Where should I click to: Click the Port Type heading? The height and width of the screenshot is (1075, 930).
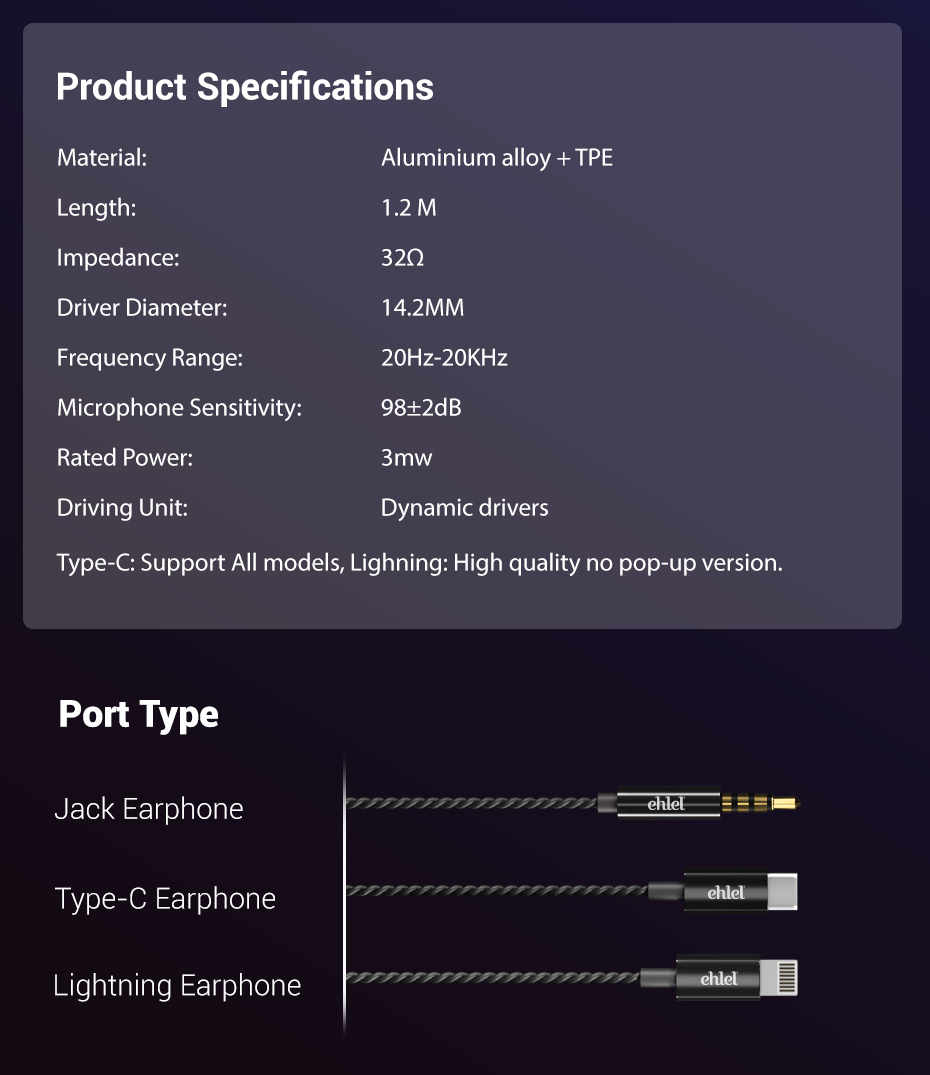139,714
